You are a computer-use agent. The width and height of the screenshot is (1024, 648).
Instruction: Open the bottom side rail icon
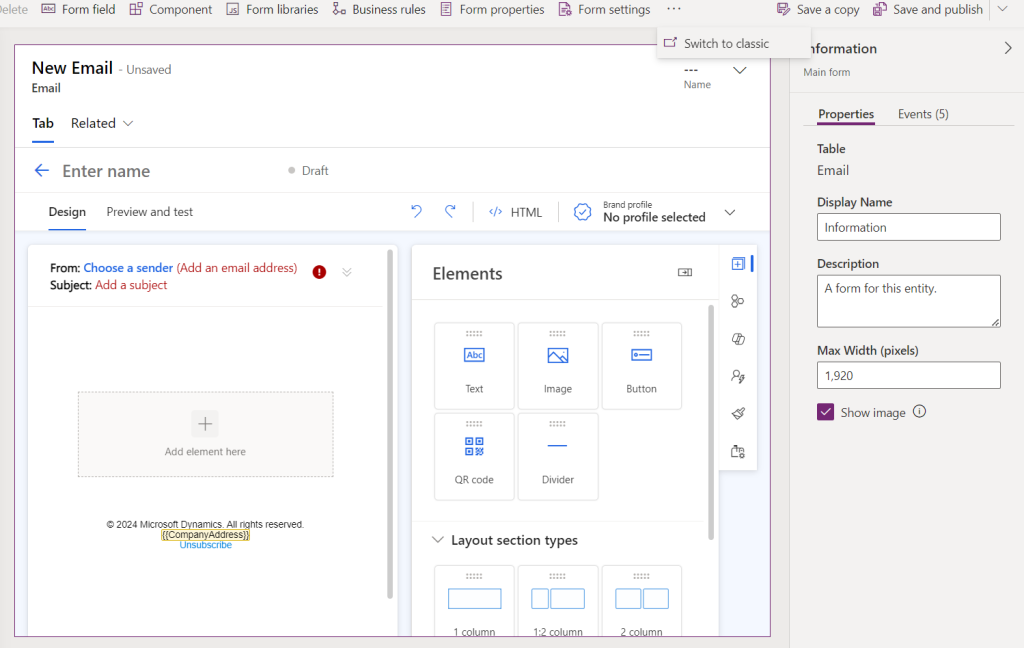tap(738, 451)
